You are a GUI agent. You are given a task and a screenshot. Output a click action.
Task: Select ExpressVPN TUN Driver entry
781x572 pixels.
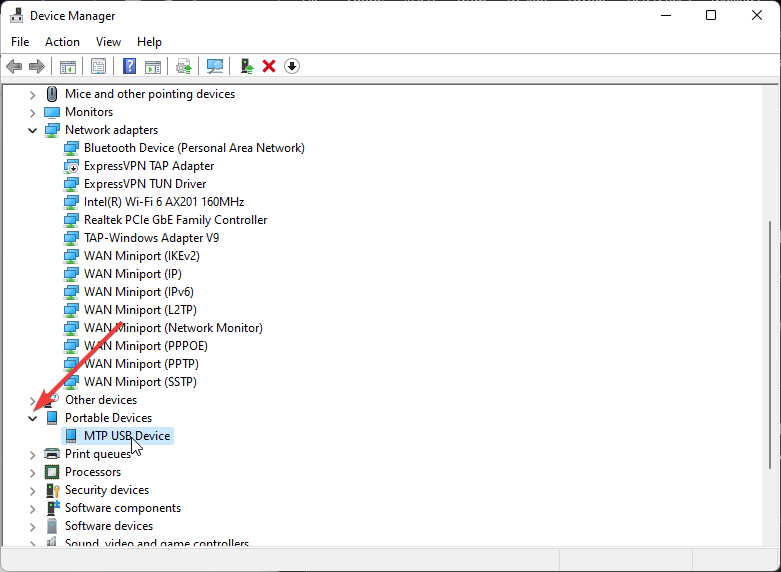pyautogui.click(x=145, y=184)
